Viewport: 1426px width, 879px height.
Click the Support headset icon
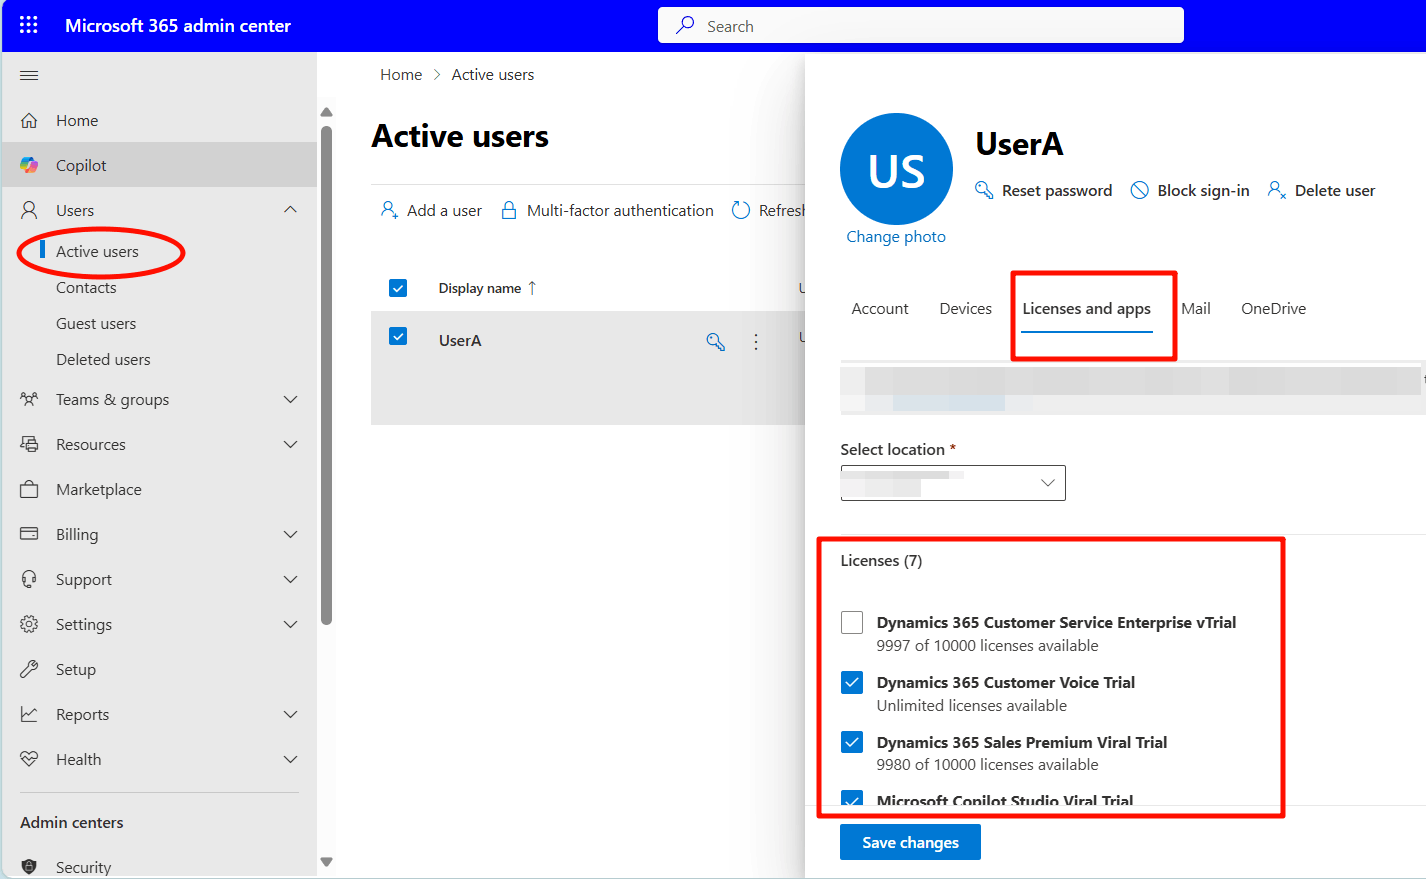click(x=29, y=579)
